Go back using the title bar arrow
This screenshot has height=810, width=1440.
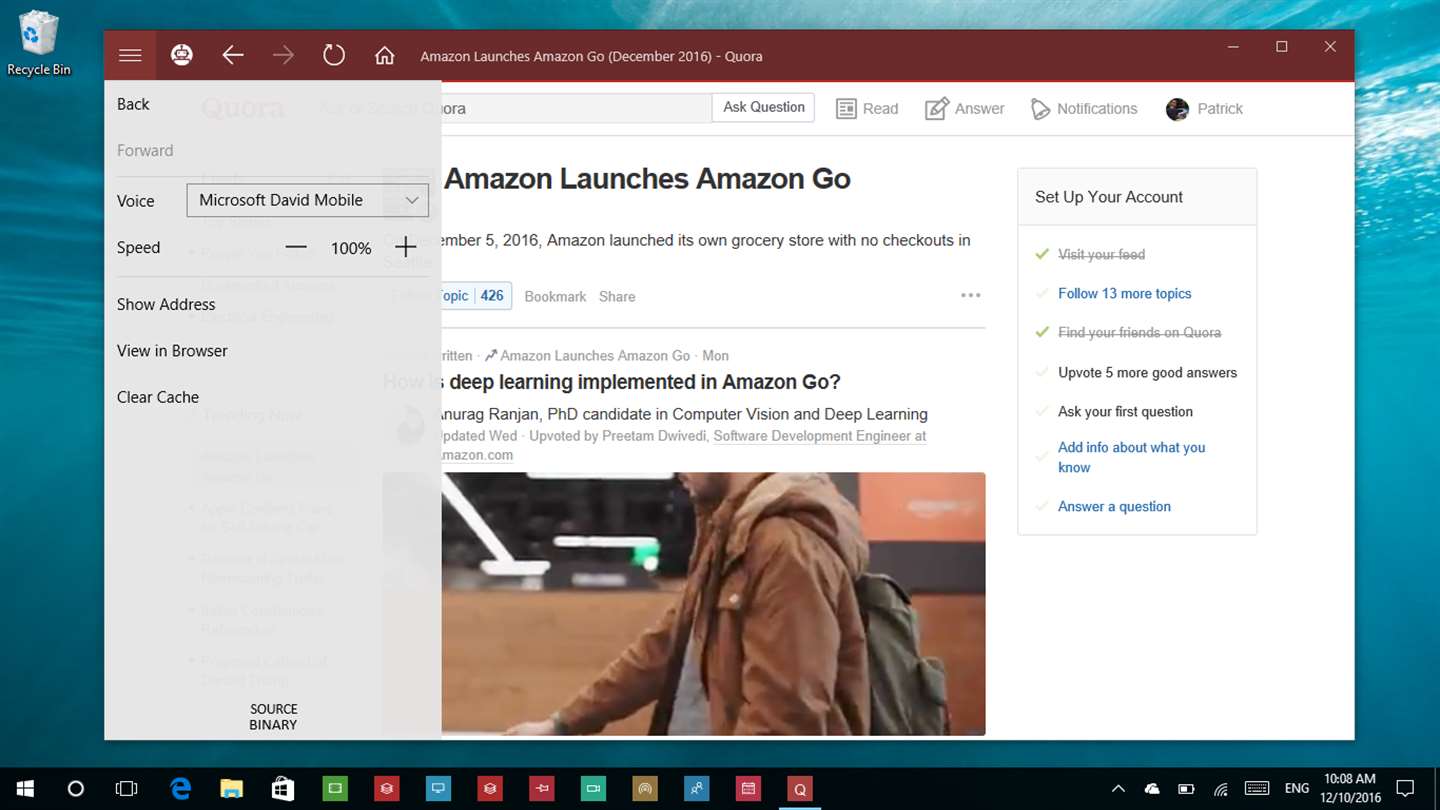[x=232, y=56]
